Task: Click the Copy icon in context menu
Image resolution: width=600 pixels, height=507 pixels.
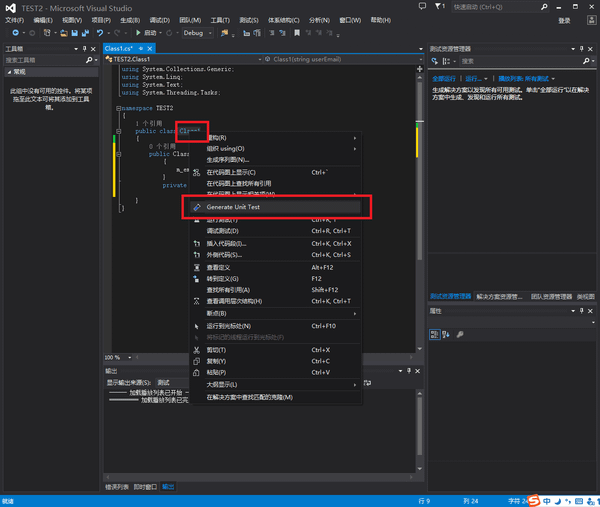Action: click(x=197, y=361)
